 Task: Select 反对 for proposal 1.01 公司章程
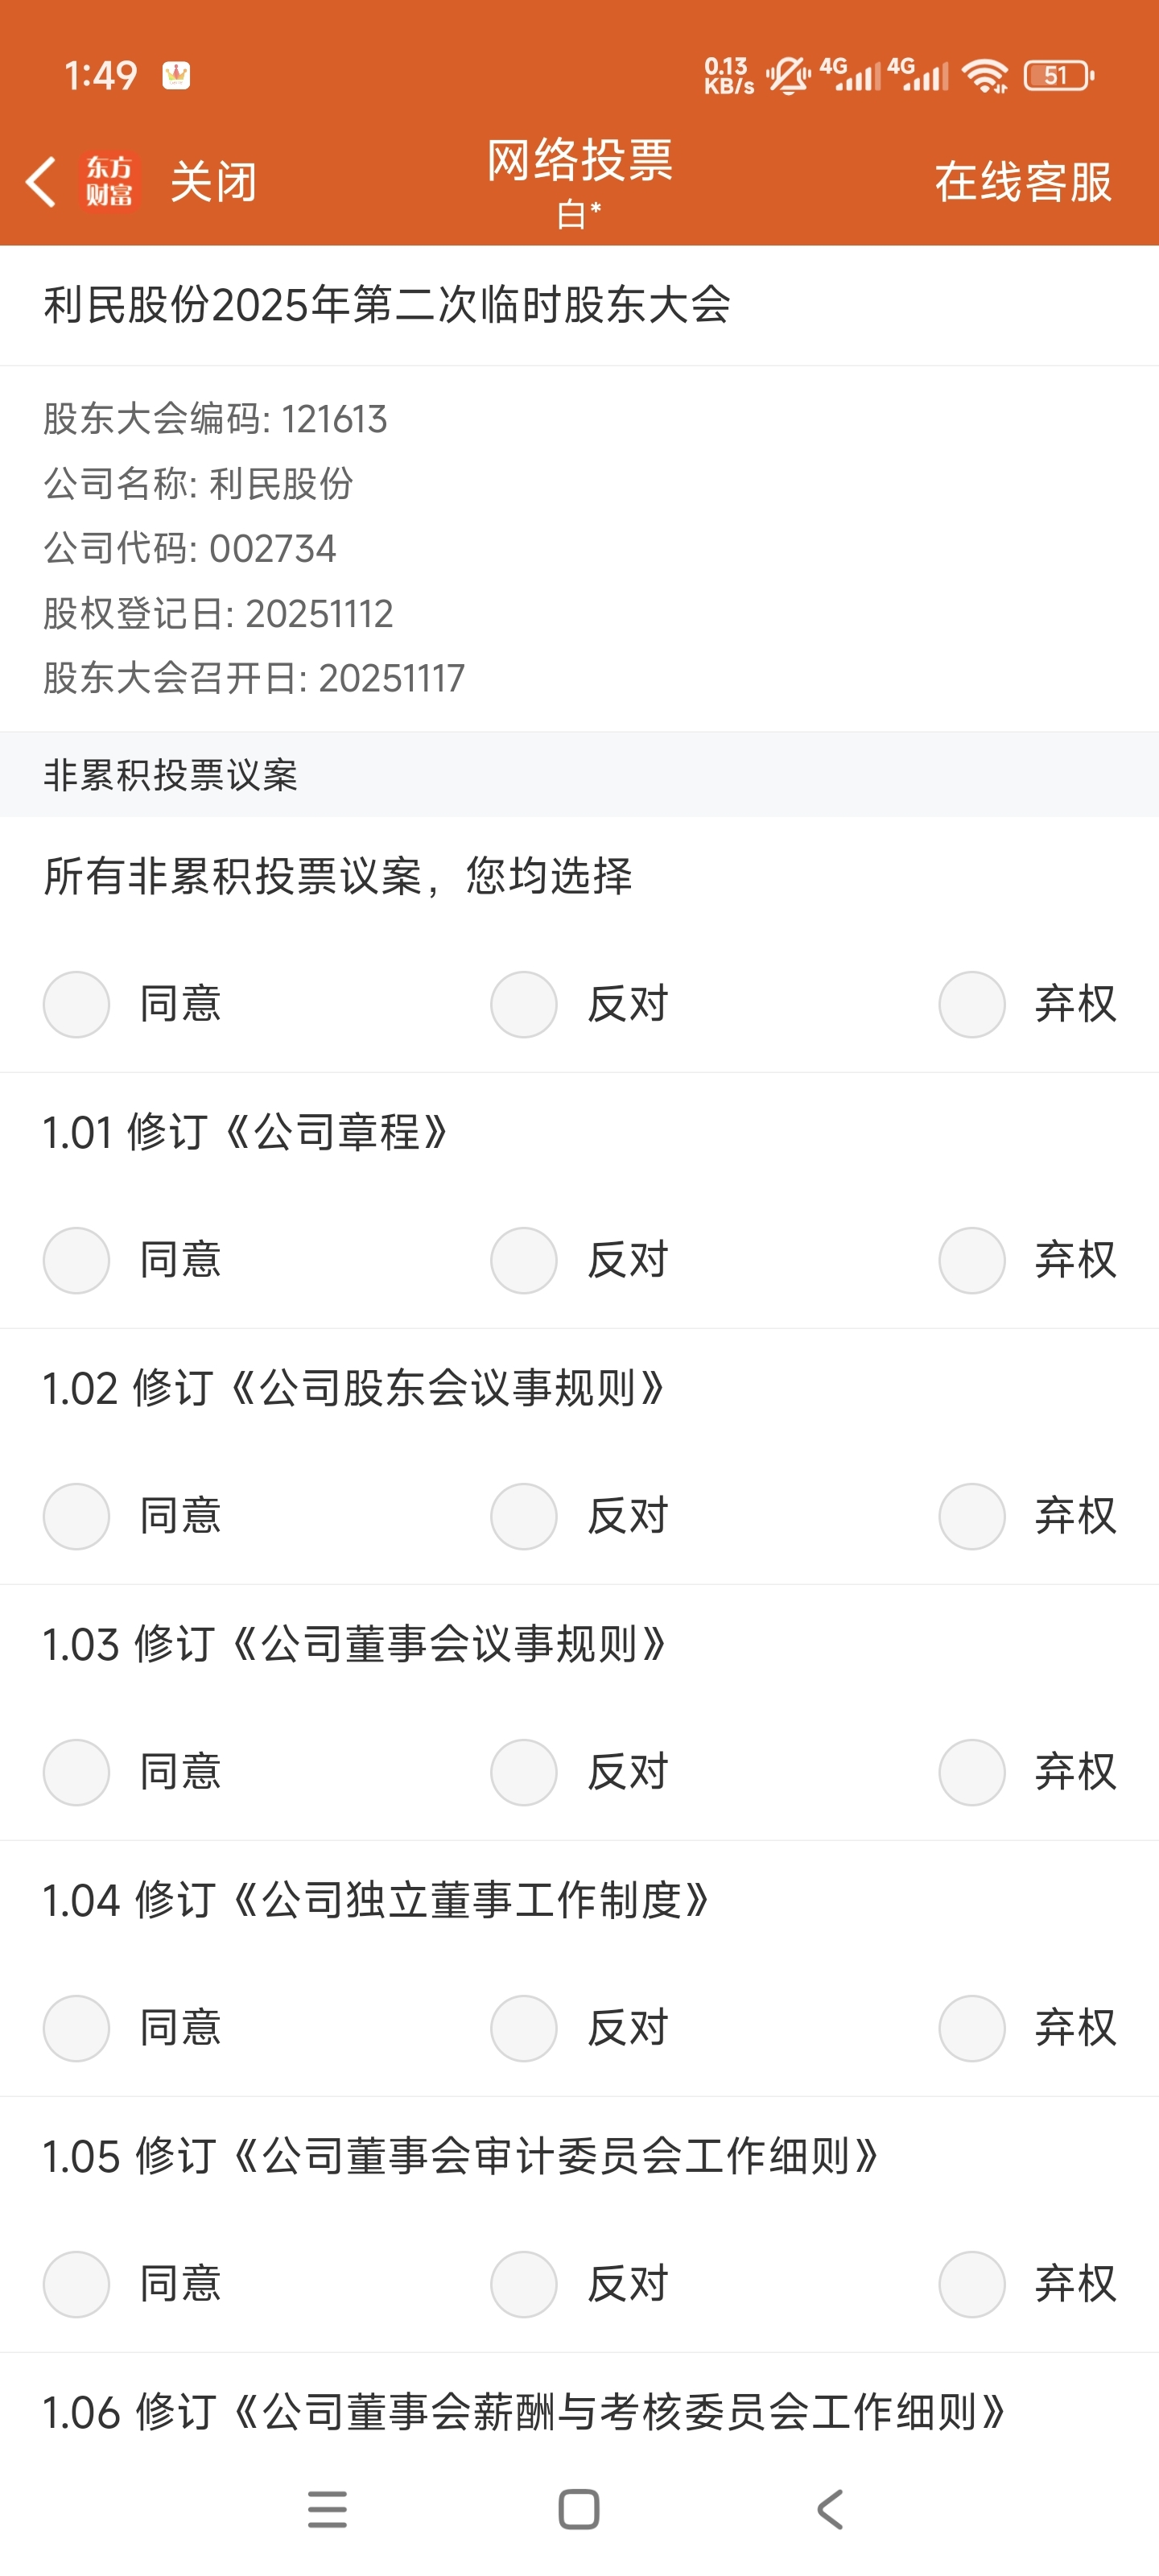[524, 1260]
